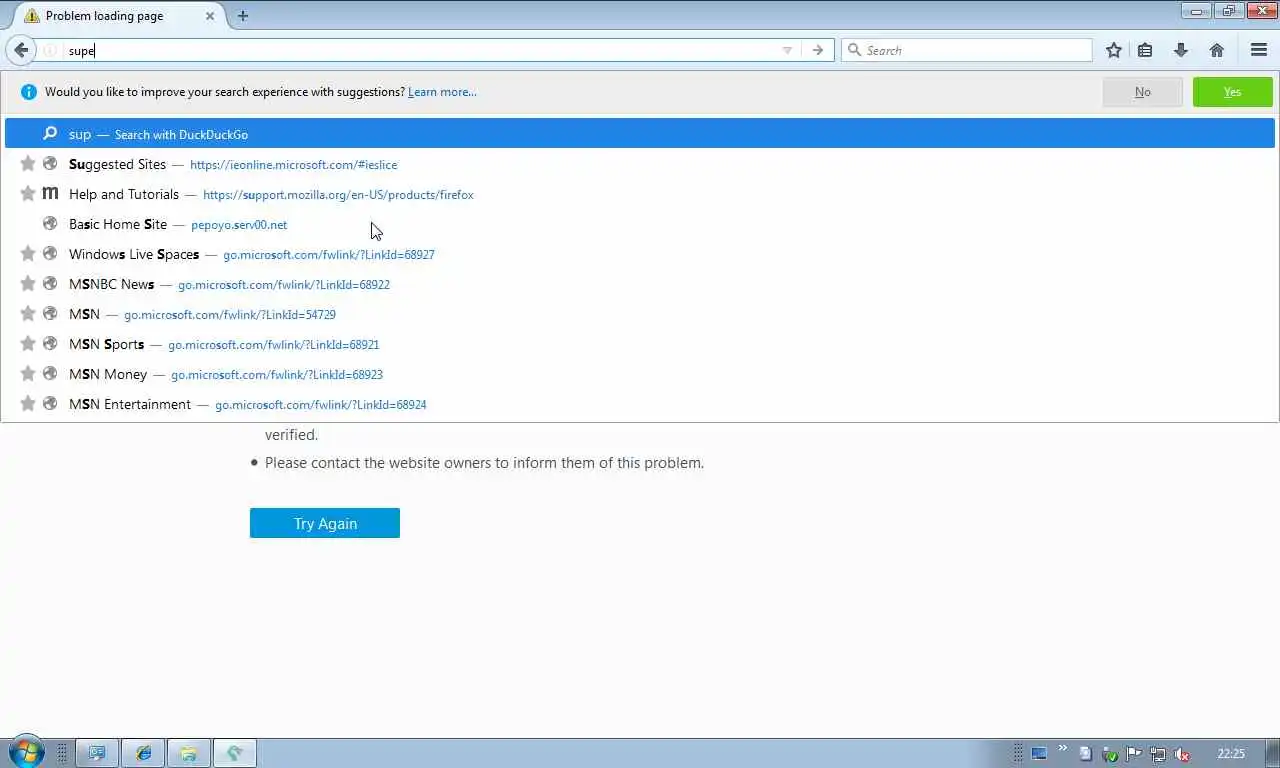Go to Home page icon
Viewport: 1280px width, 768px height.
tap(1217, 50)
